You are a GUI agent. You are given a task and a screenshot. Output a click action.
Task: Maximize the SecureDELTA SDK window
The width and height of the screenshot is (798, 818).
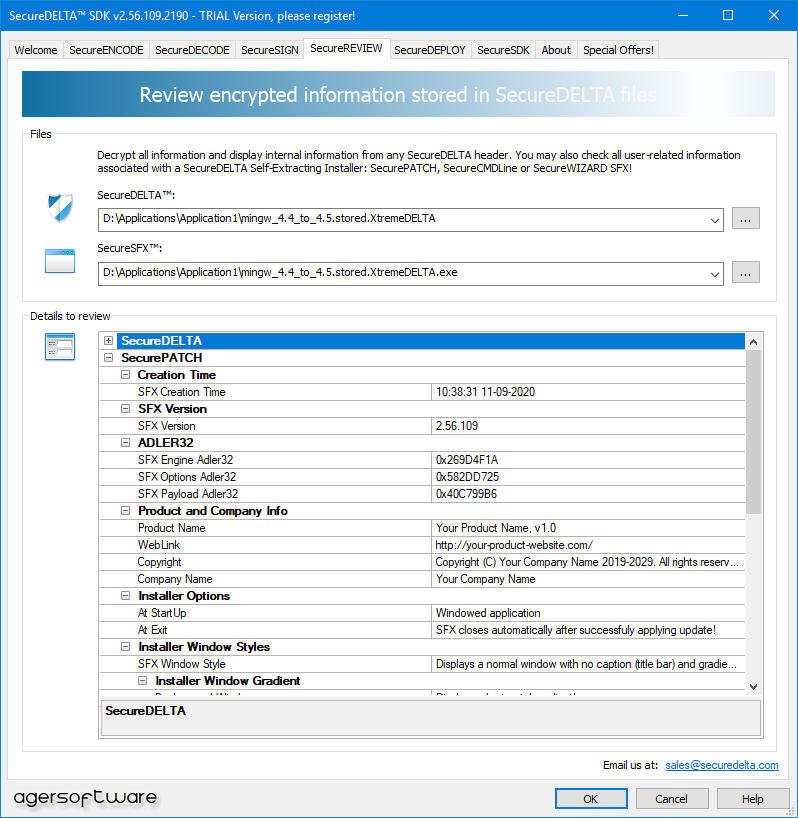tap(728, 15)
